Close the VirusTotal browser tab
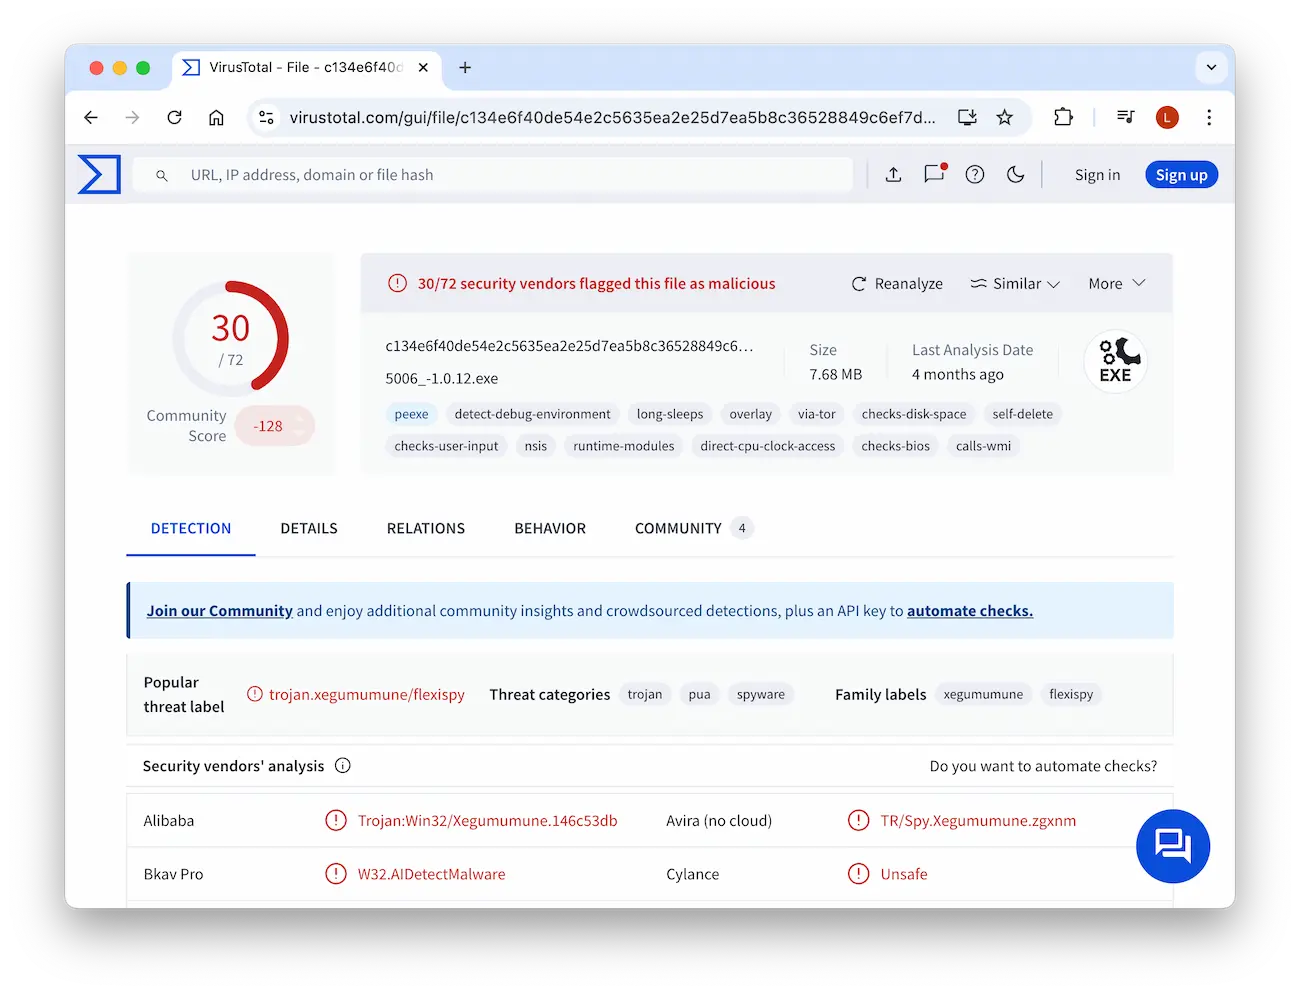The width and height of the screenshot is (1300, 994). (423, 67)
